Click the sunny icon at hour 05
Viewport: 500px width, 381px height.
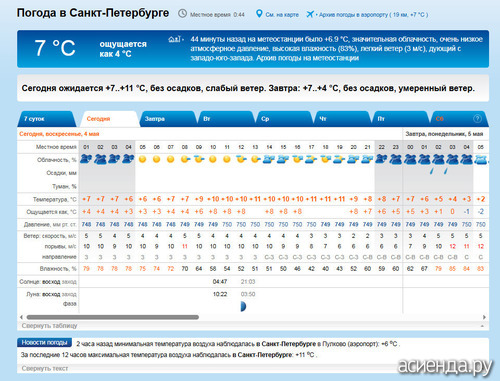142,159
